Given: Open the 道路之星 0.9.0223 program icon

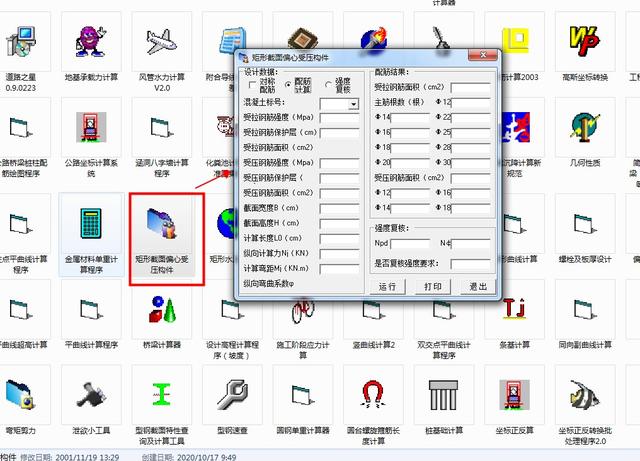Looking at the screenshot, I should pyautogui.click(x=21, y=42).
